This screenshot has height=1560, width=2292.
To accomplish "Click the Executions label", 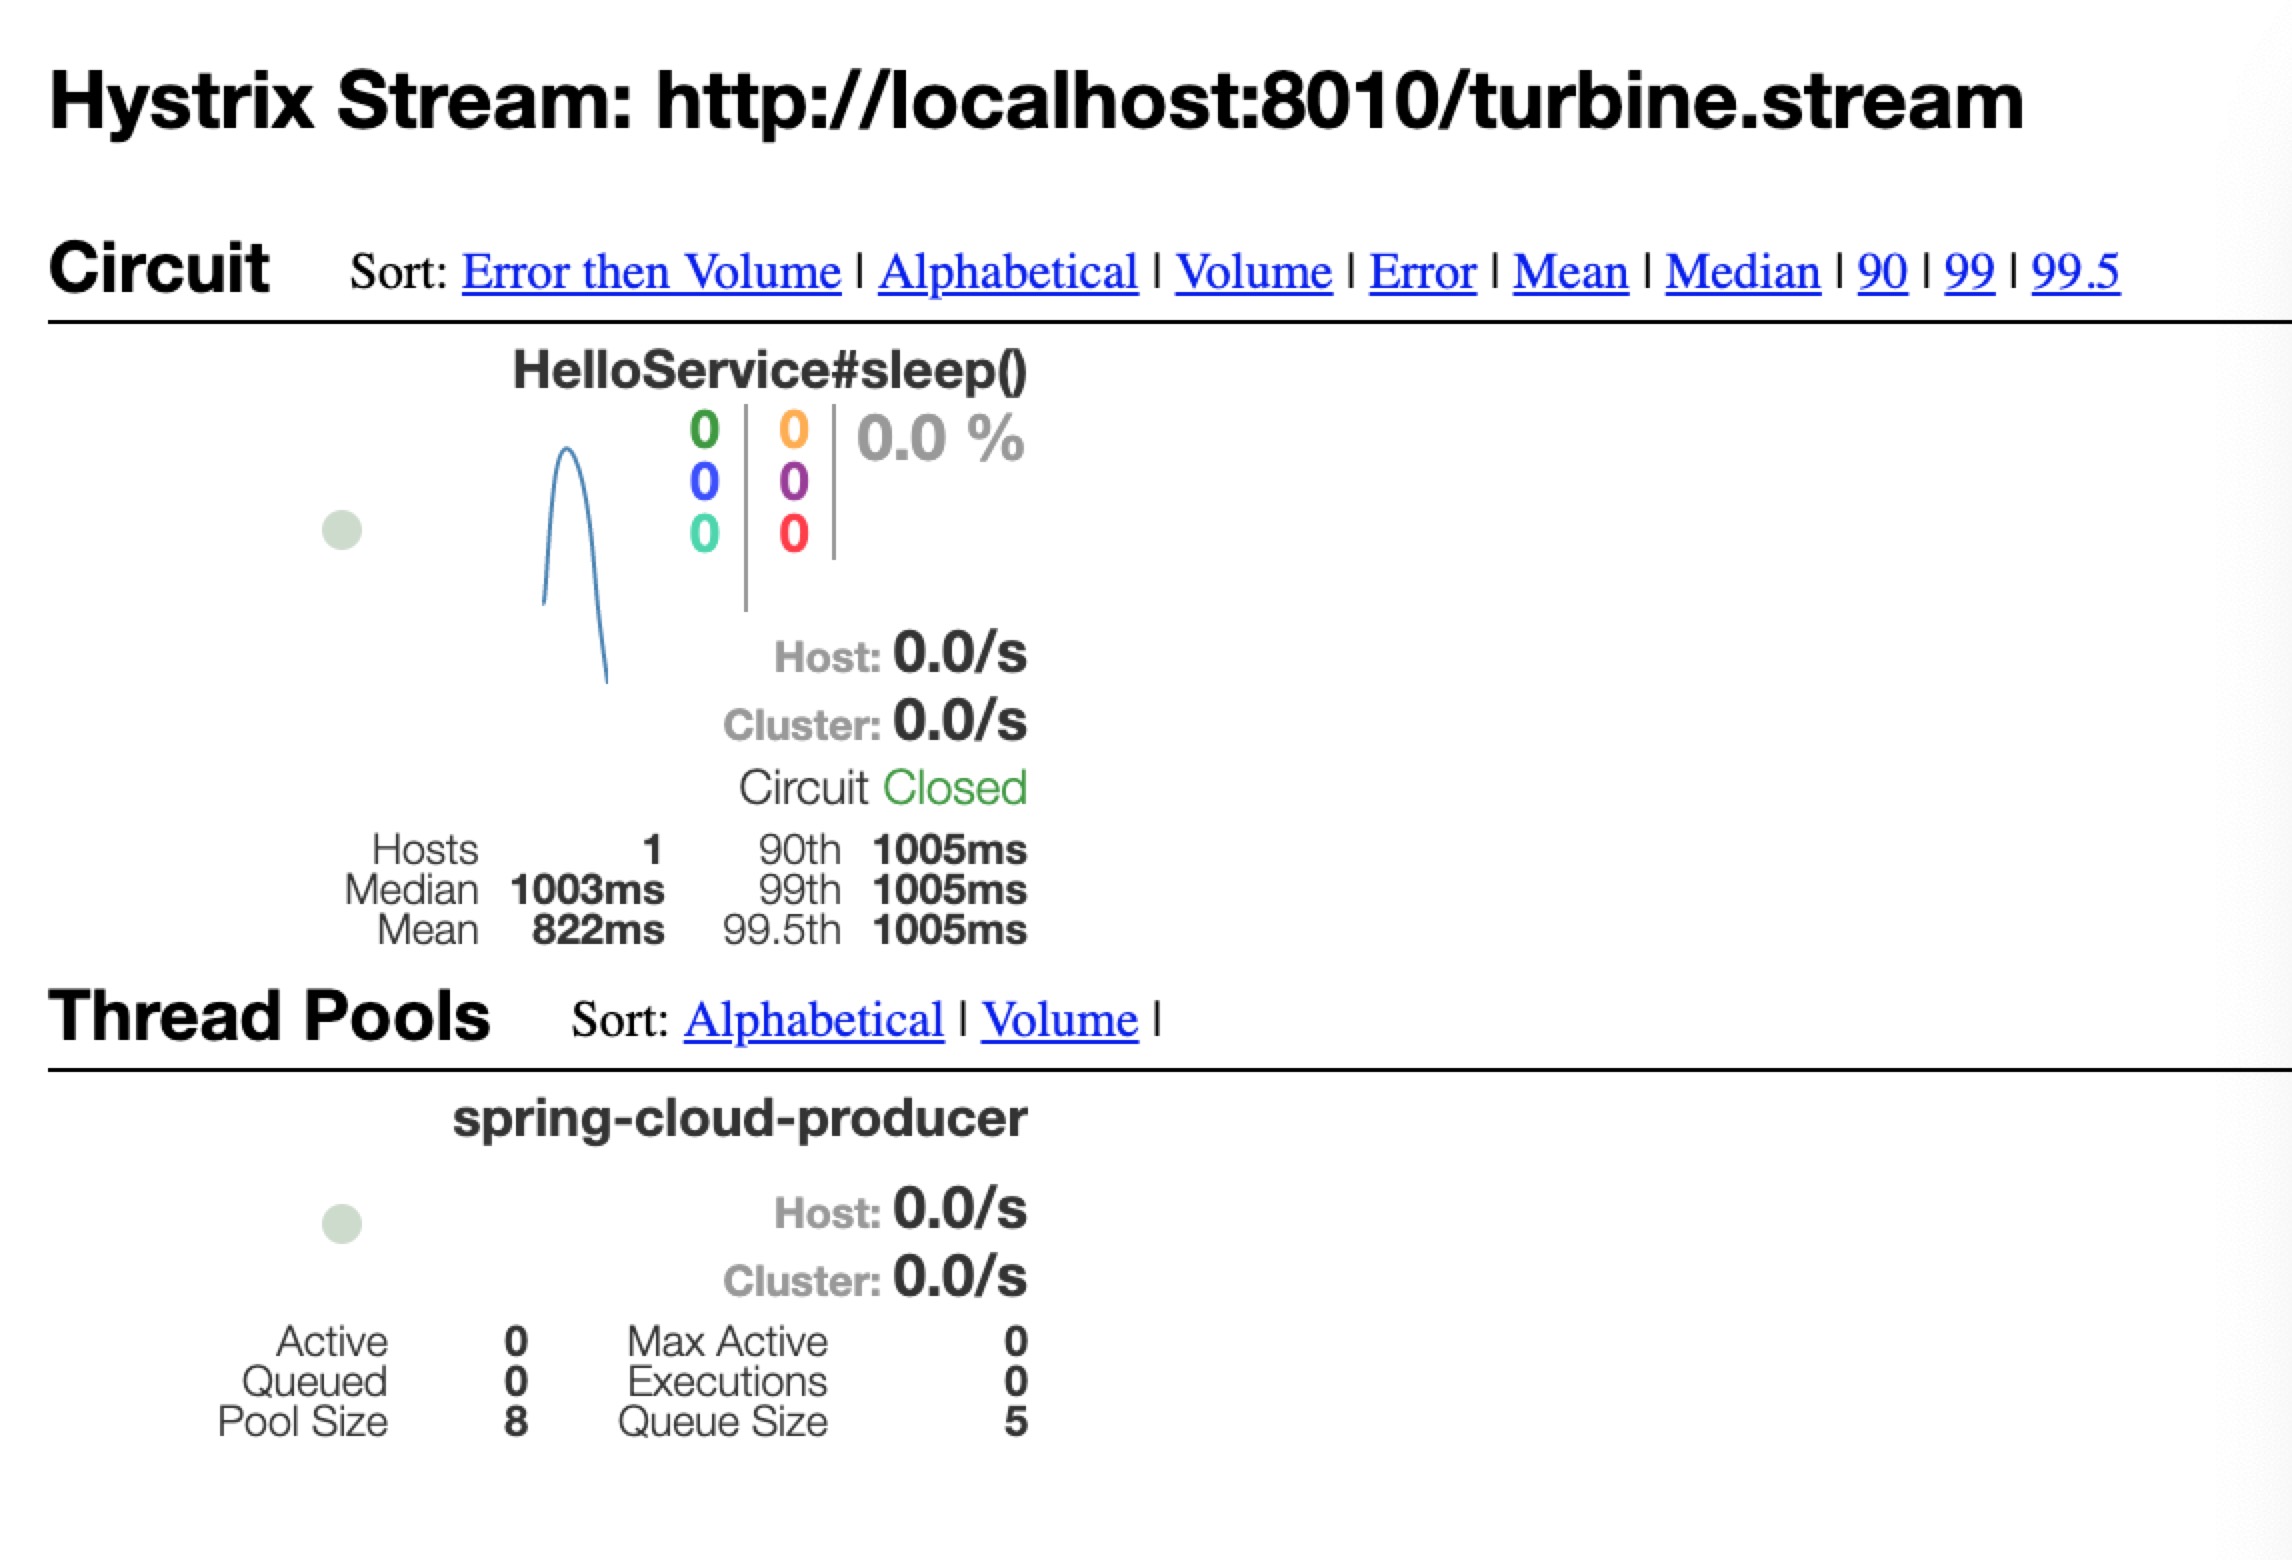I will [x=727, y=1382].
